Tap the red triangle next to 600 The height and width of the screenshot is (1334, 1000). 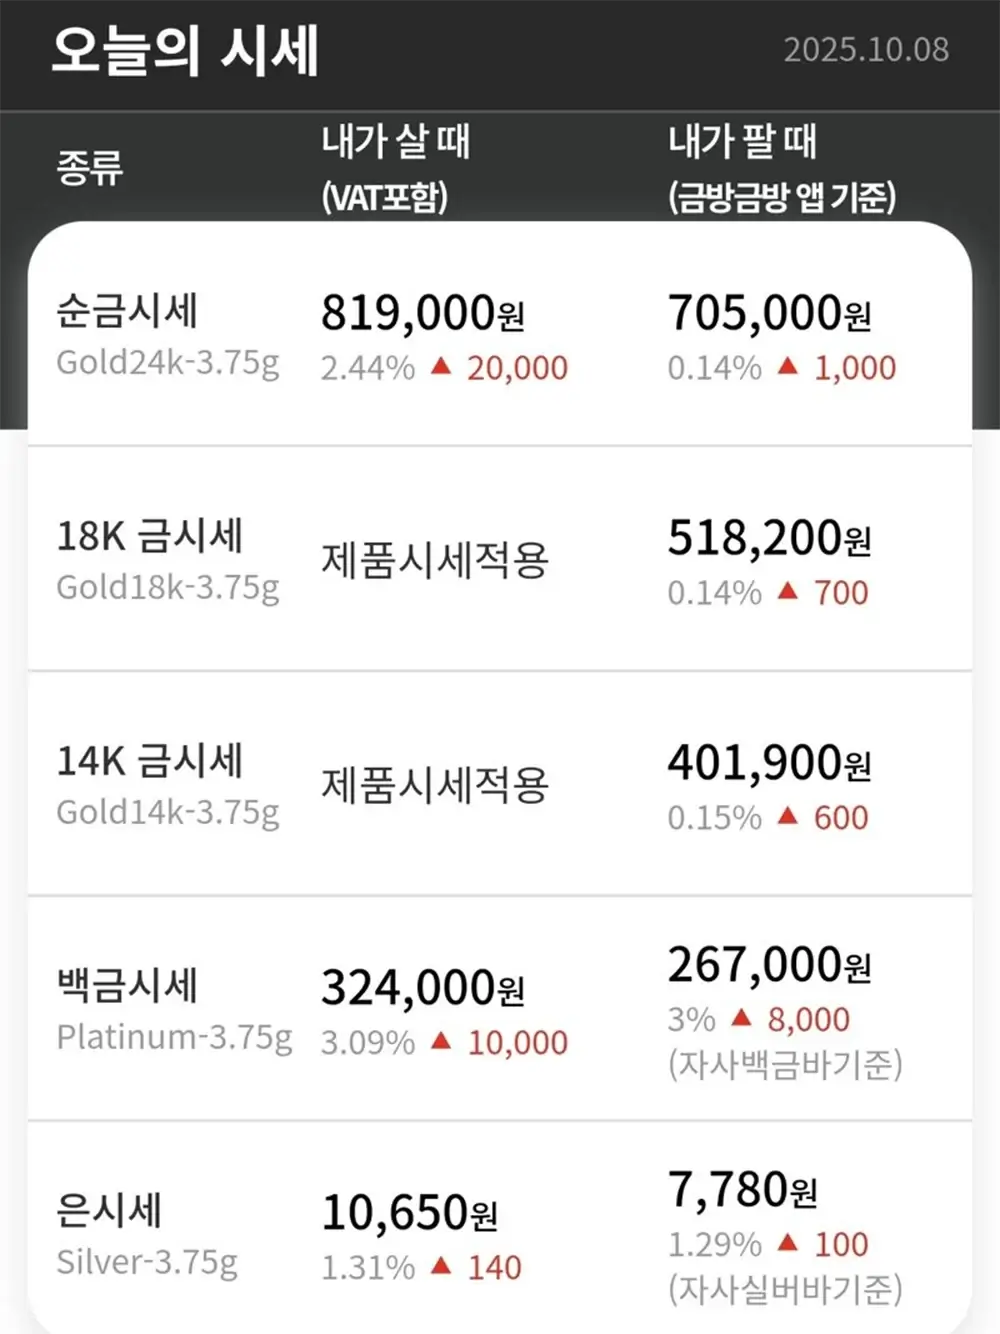click(x=788, y=816)
